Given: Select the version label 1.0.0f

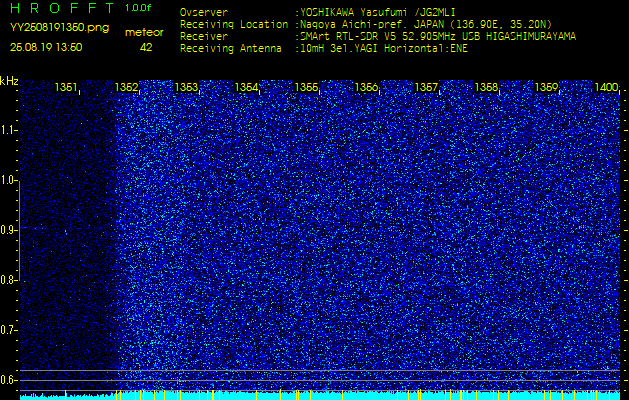Looking at the screenshot, I should (x=138, y=8).
